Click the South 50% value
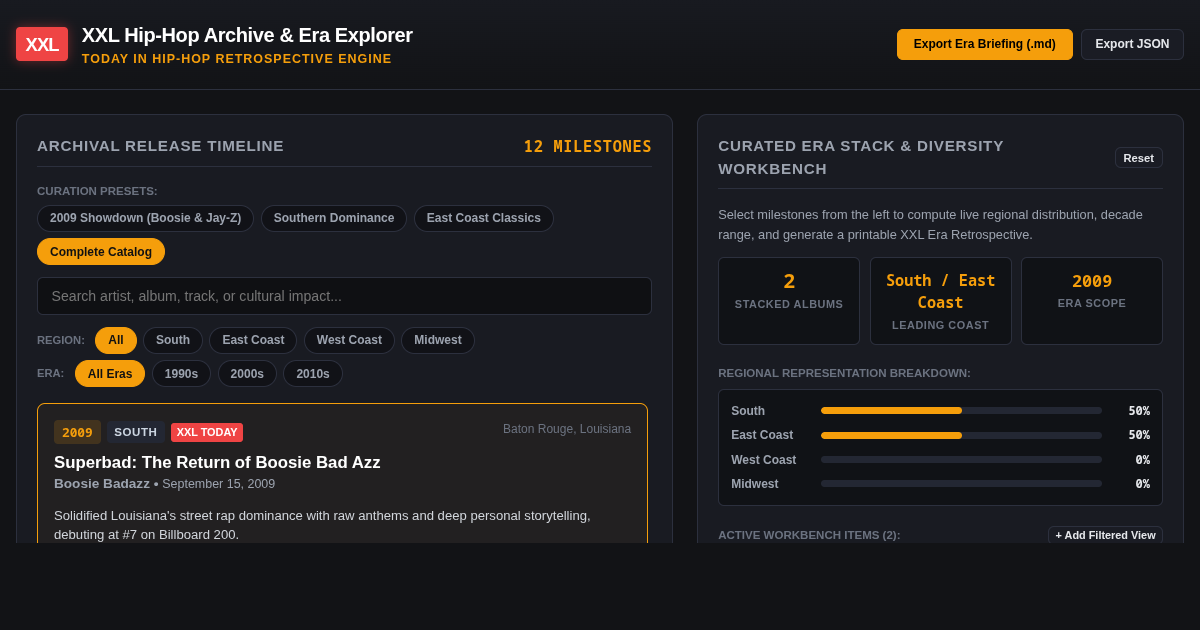 coord(1139,411)
